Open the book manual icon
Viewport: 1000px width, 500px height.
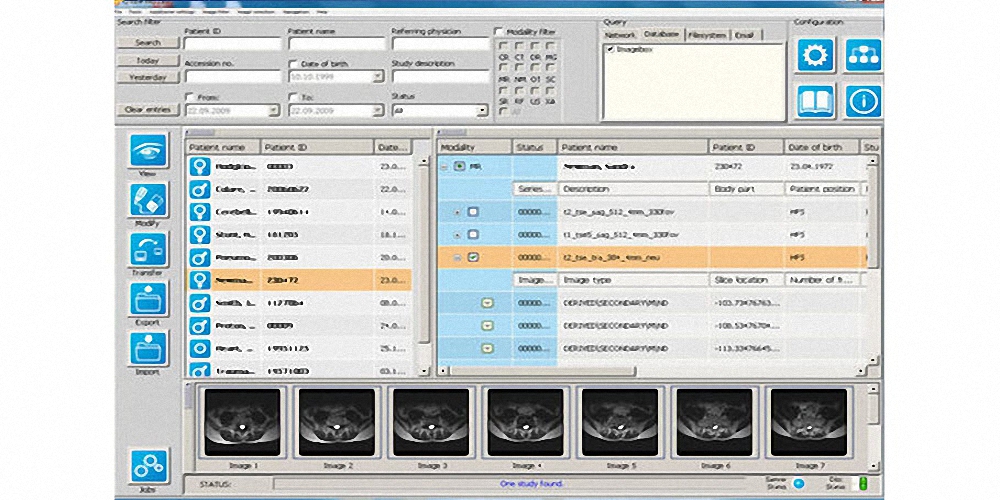815,101
